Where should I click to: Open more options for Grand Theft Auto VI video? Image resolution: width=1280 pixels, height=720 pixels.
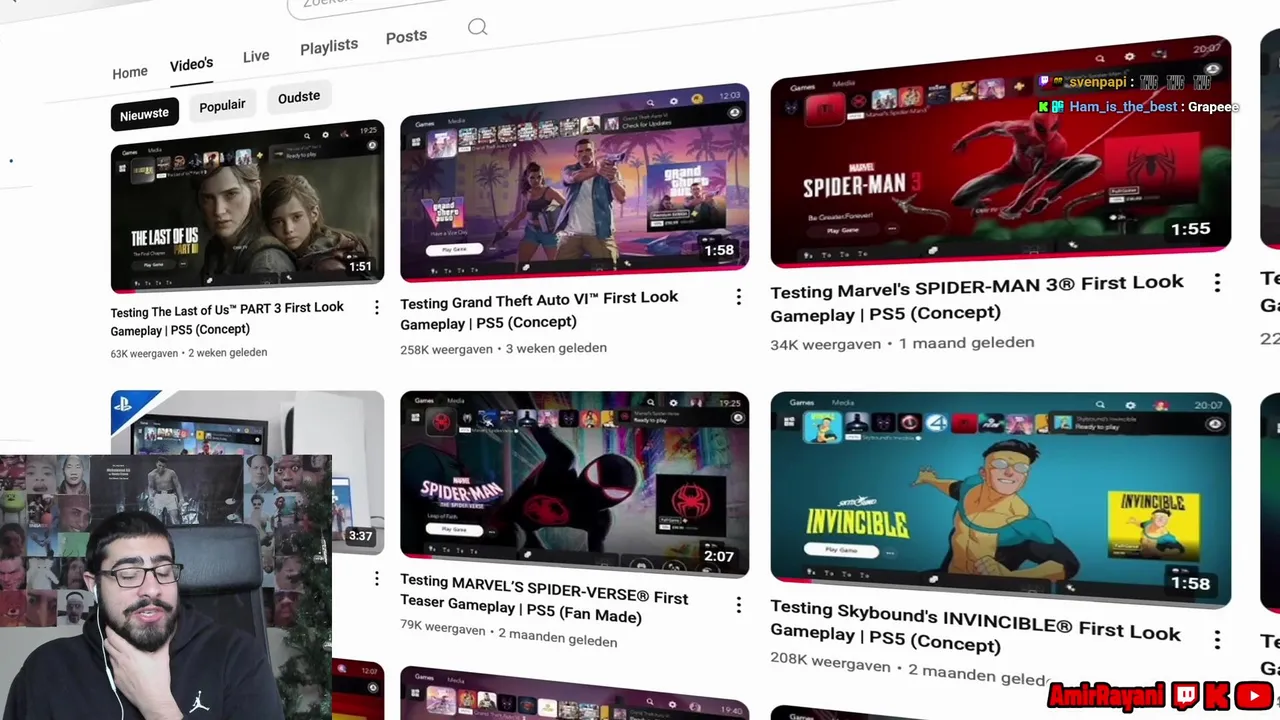click(738, 296)
